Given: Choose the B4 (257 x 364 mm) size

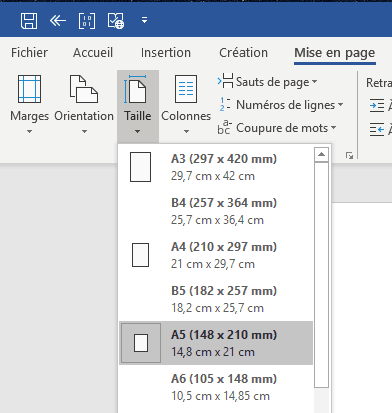Looking at the screenshot, I should tap(216, 211).
